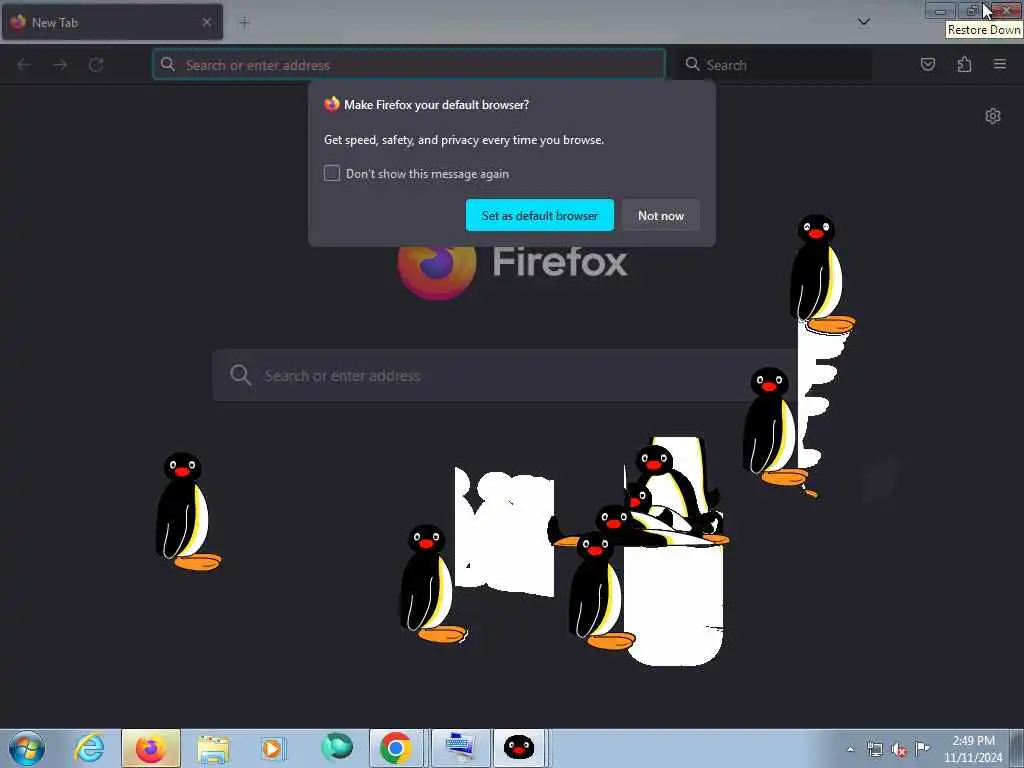Click the Show desktop strip beside the clock
This screenshot has height=768, width=1024.
pyautogui.click(x=1017, y=748)
